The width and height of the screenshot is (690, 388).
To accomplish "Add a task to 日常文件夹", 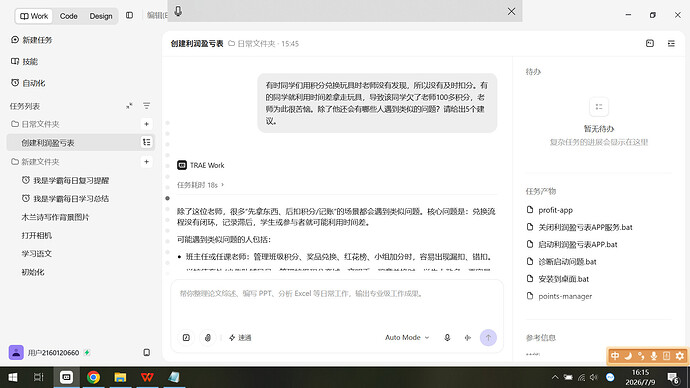I will click(x=147, y=124).
